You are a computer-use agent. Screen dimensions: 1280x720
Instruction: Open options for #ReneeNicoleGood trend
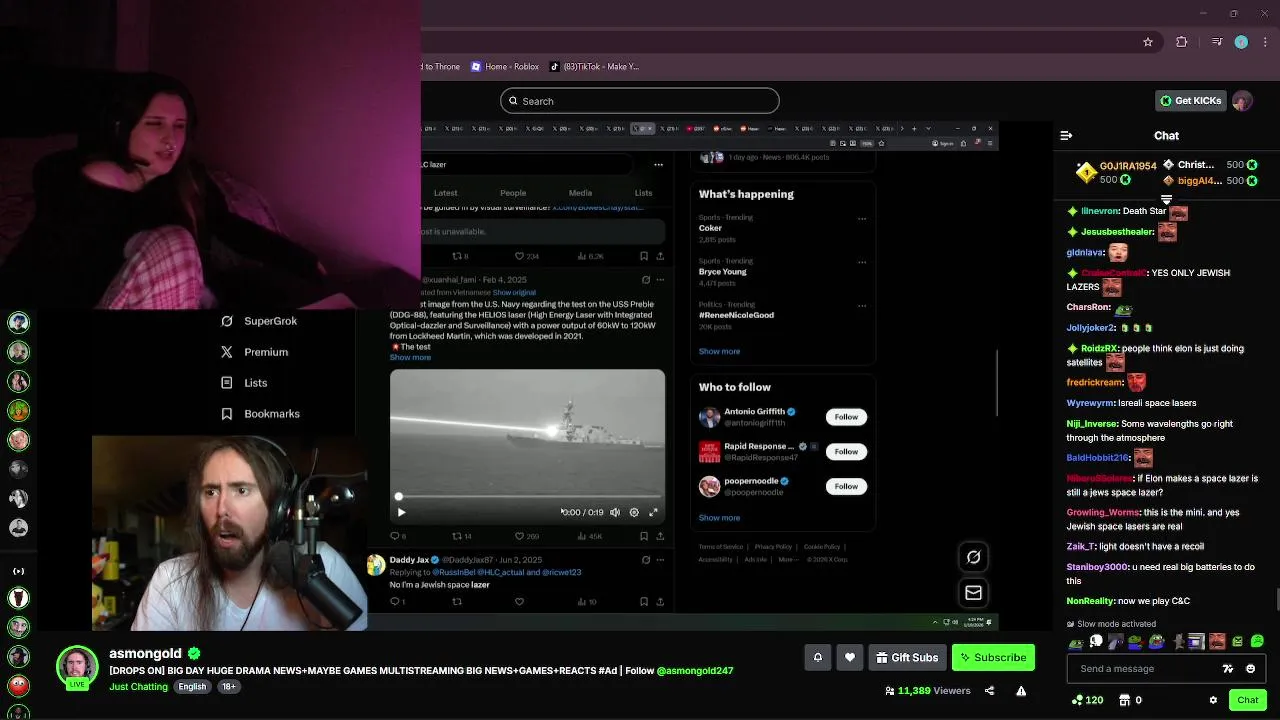pyautogui.click(x=862, y=306)
